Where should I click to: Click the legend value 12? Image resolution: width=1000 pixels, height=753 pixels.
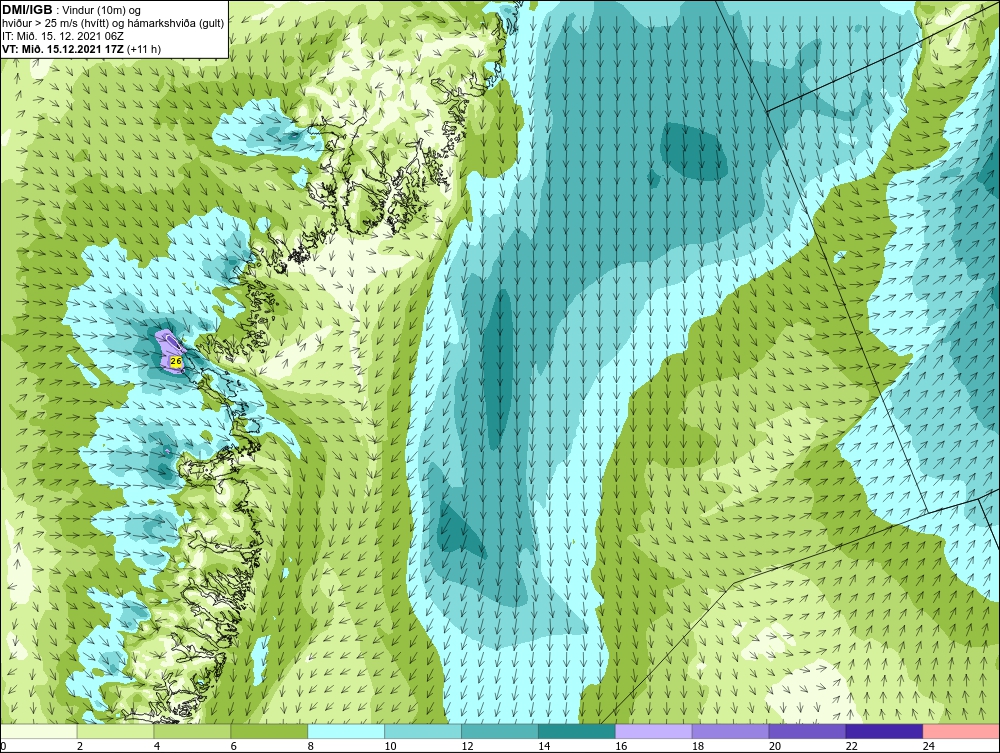[x=467, y=746]
